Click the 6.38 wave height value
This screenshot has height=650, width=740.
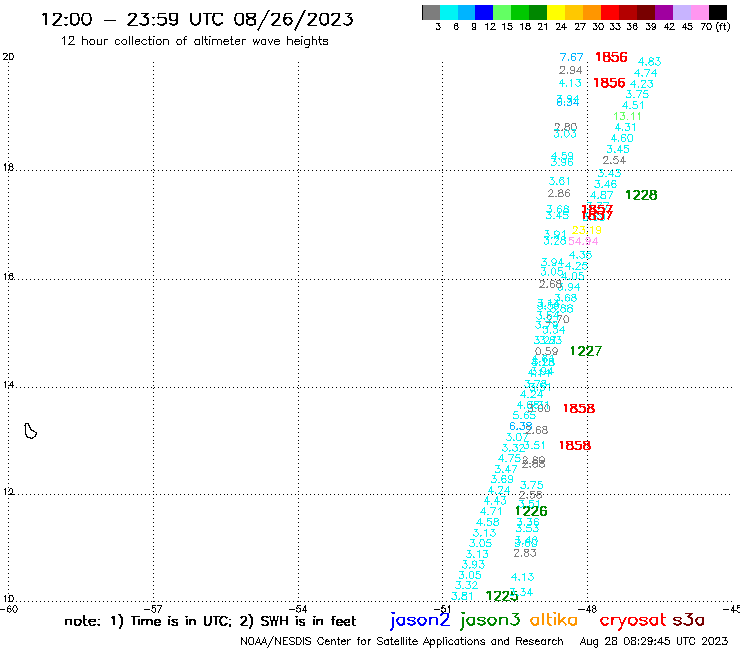[x=521, y=426]
